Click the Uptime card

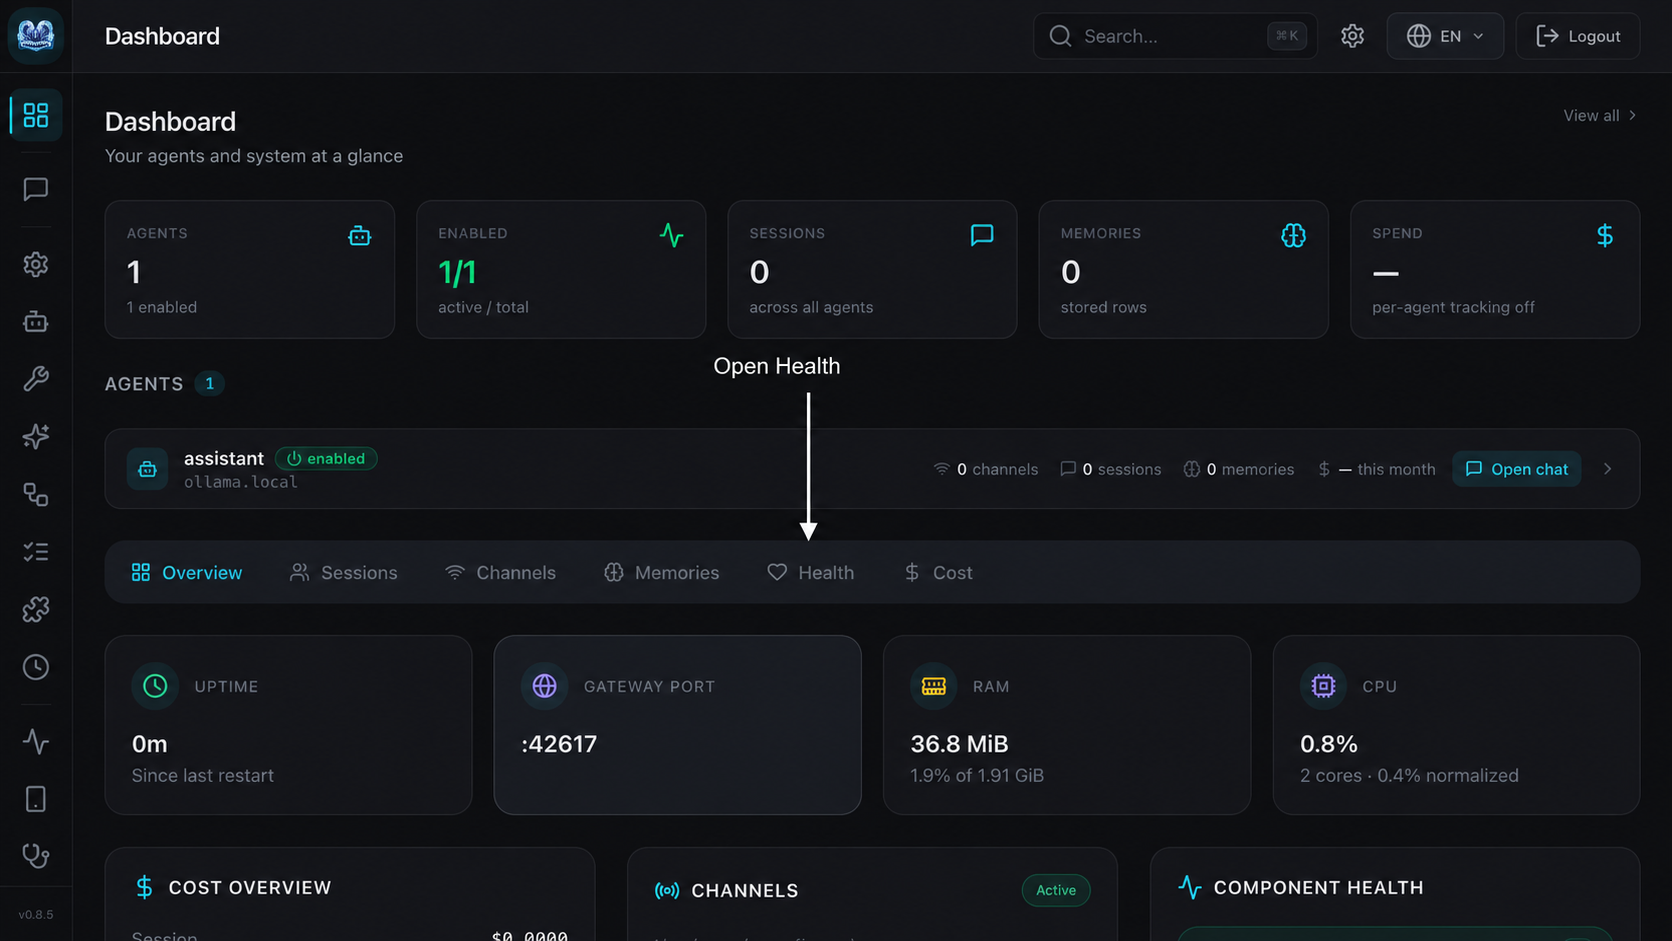288,725
